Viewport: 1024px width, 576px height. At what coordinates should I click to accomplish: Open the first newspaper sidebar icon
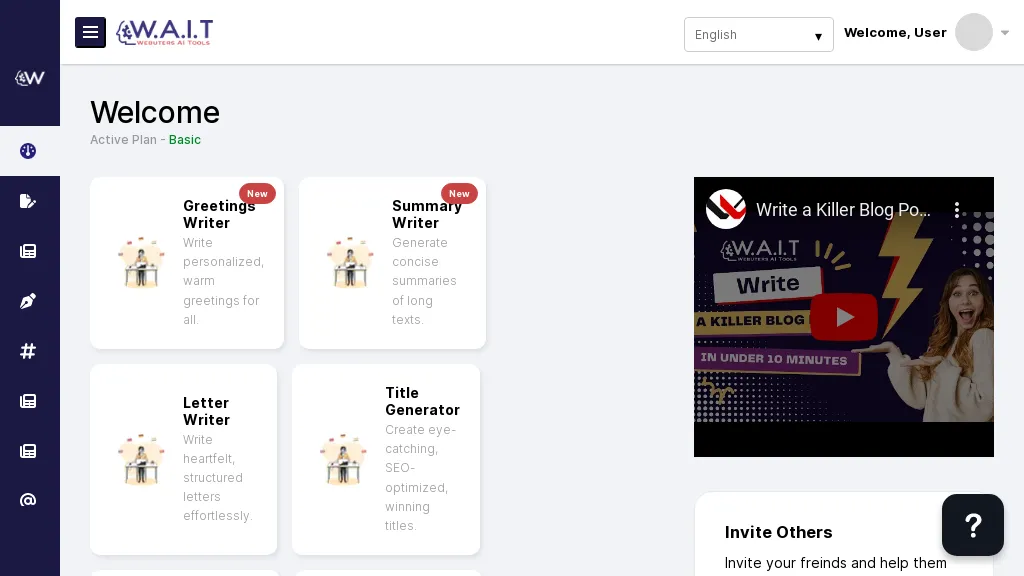[28, 251]
